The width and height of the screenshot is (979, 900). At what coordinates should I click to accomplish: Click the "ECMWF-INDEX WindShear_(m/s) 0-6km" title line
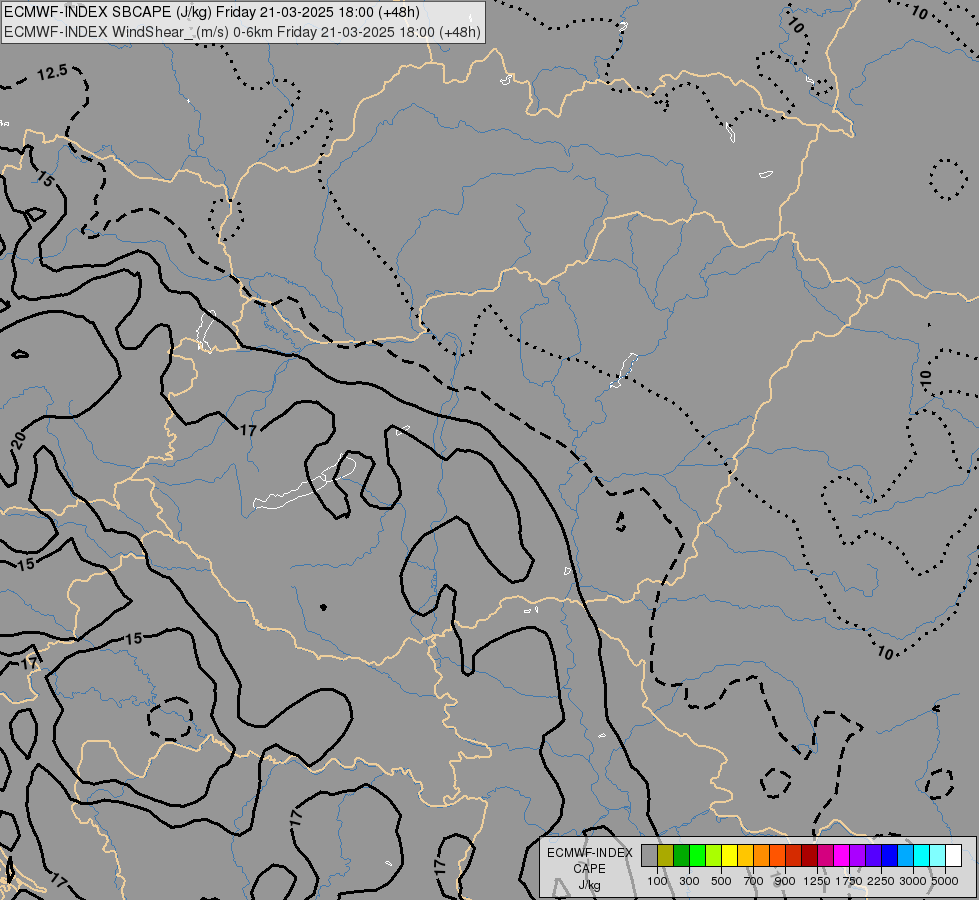point(242,32)
